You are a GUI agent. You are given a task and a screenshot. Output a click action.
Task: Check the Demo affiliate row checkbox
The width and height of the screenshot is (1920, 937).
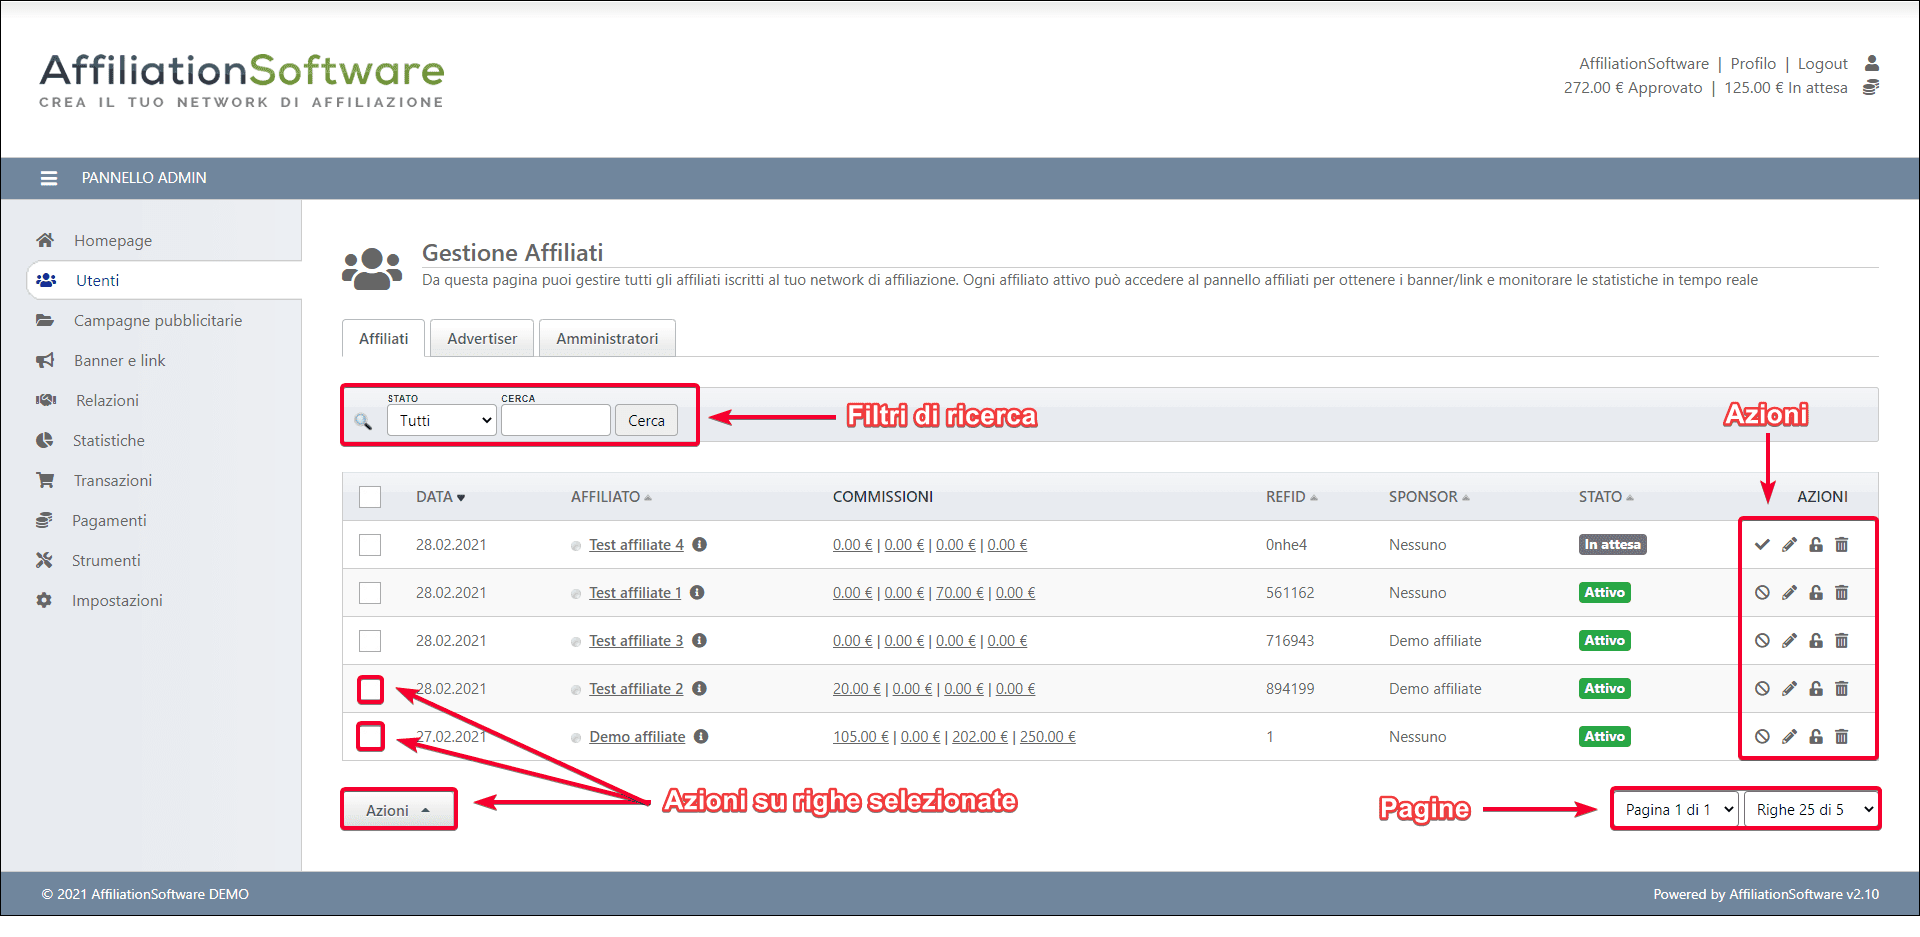370,737
